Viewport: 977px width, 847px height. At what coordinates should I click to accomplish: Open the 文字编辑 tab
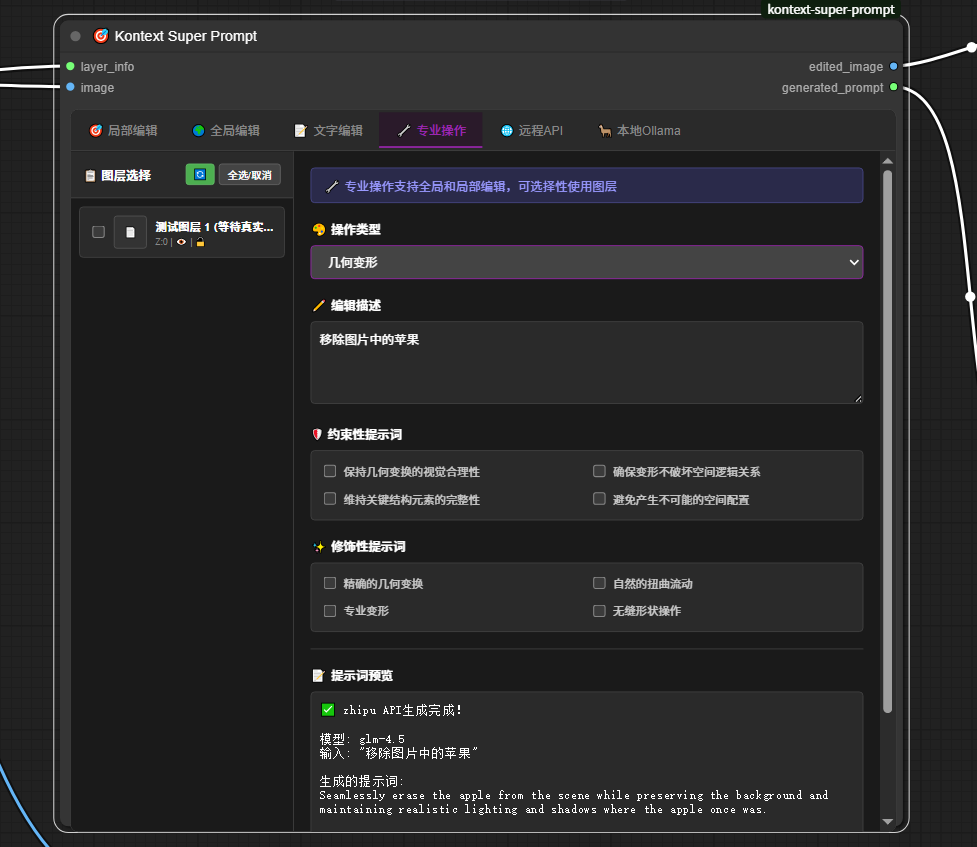pos(328,130)
